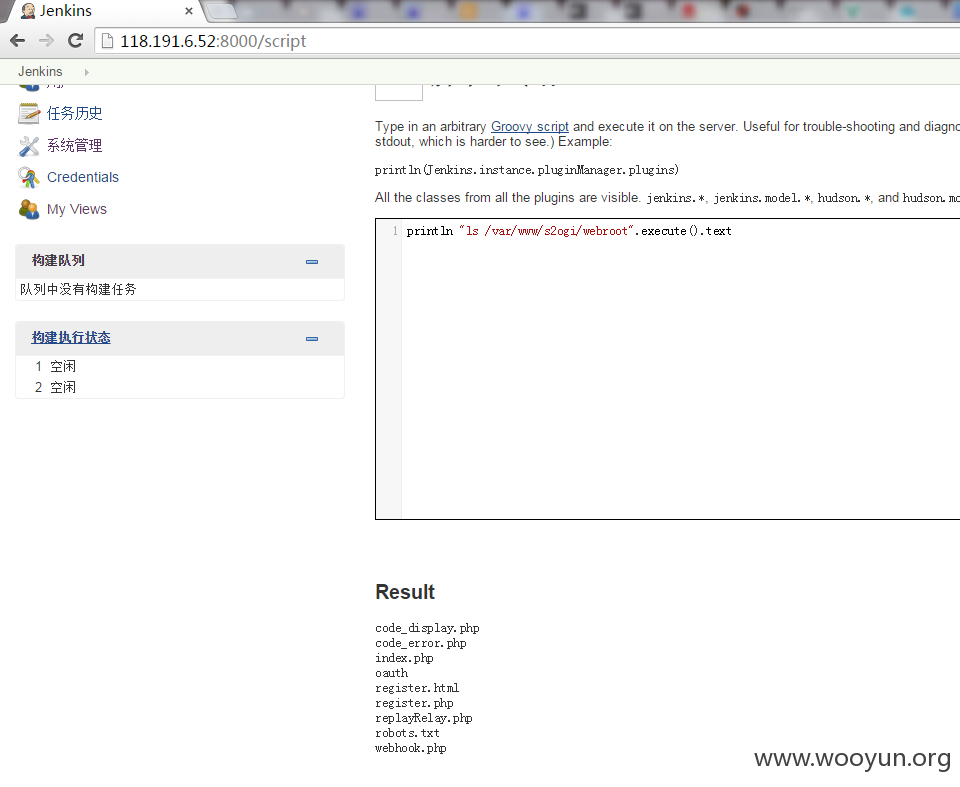Click replayRelay.php in results
Screen dimensions: 960x787
click(424, 718)
